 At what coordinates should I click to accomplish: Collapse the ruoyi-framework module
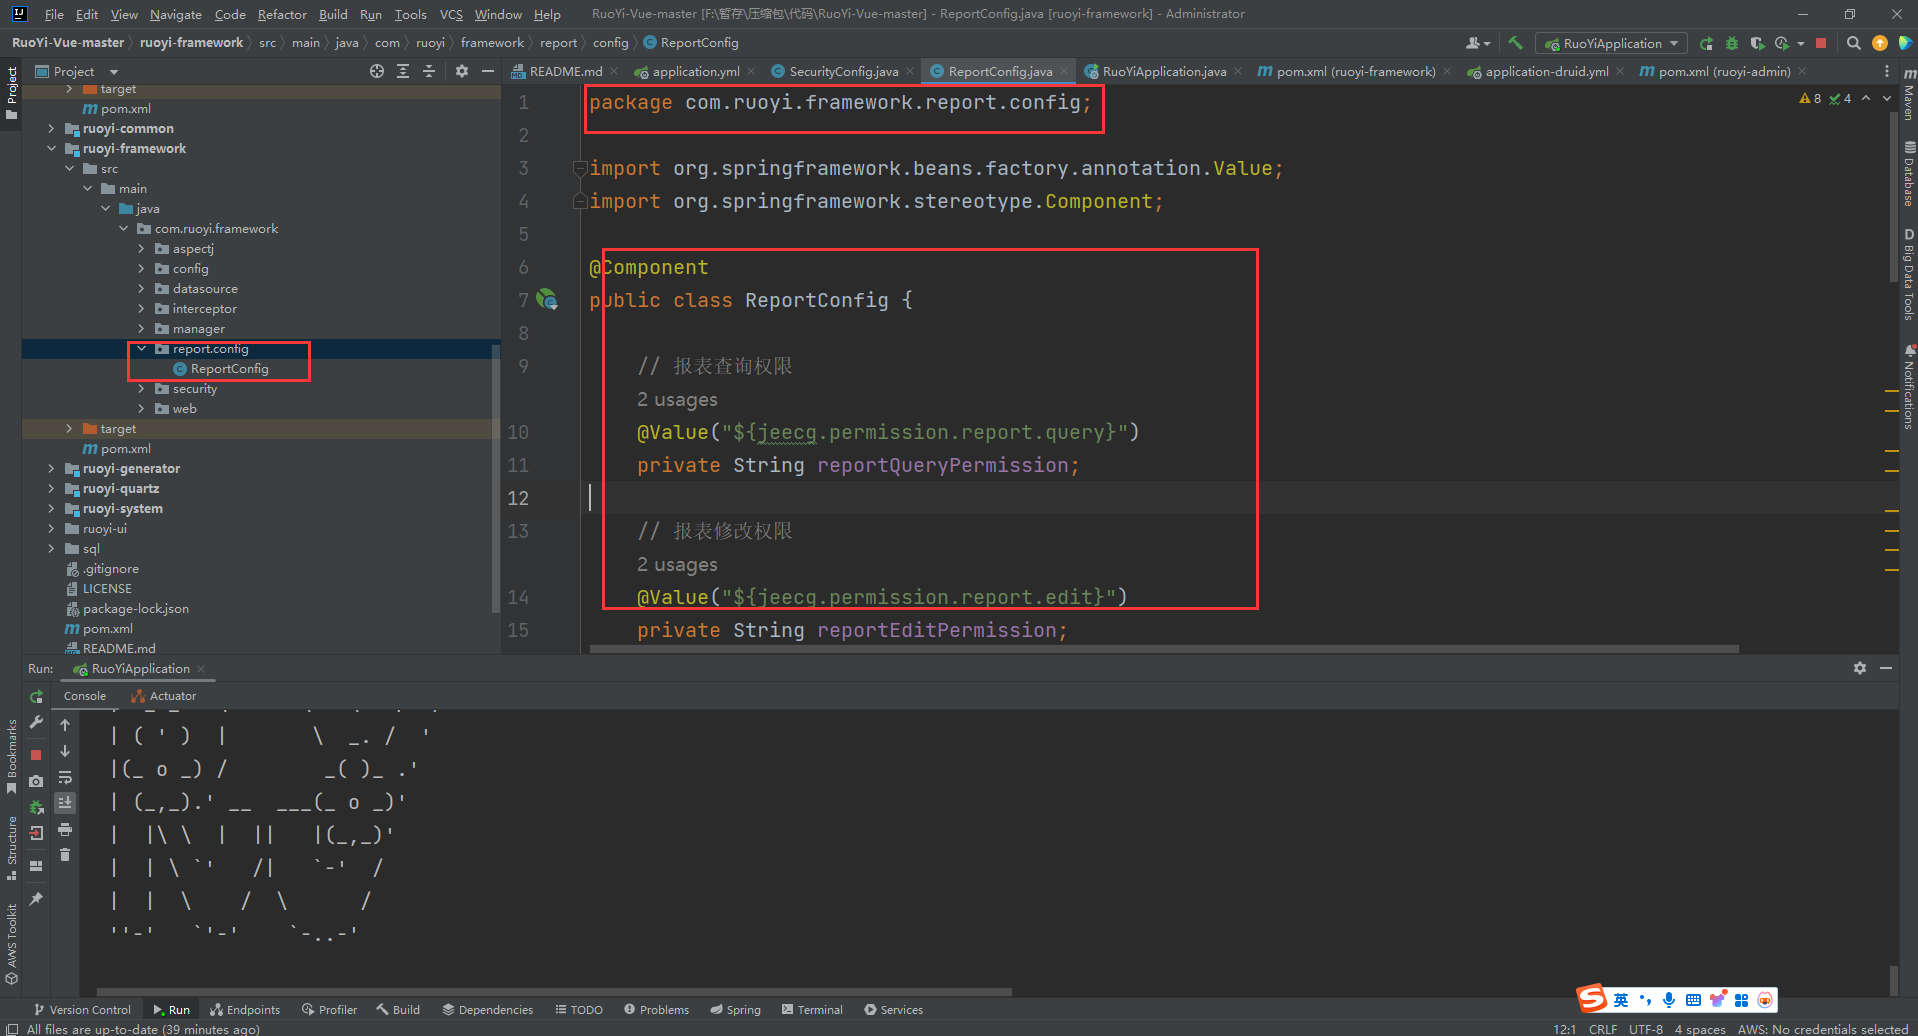point(51,148)
